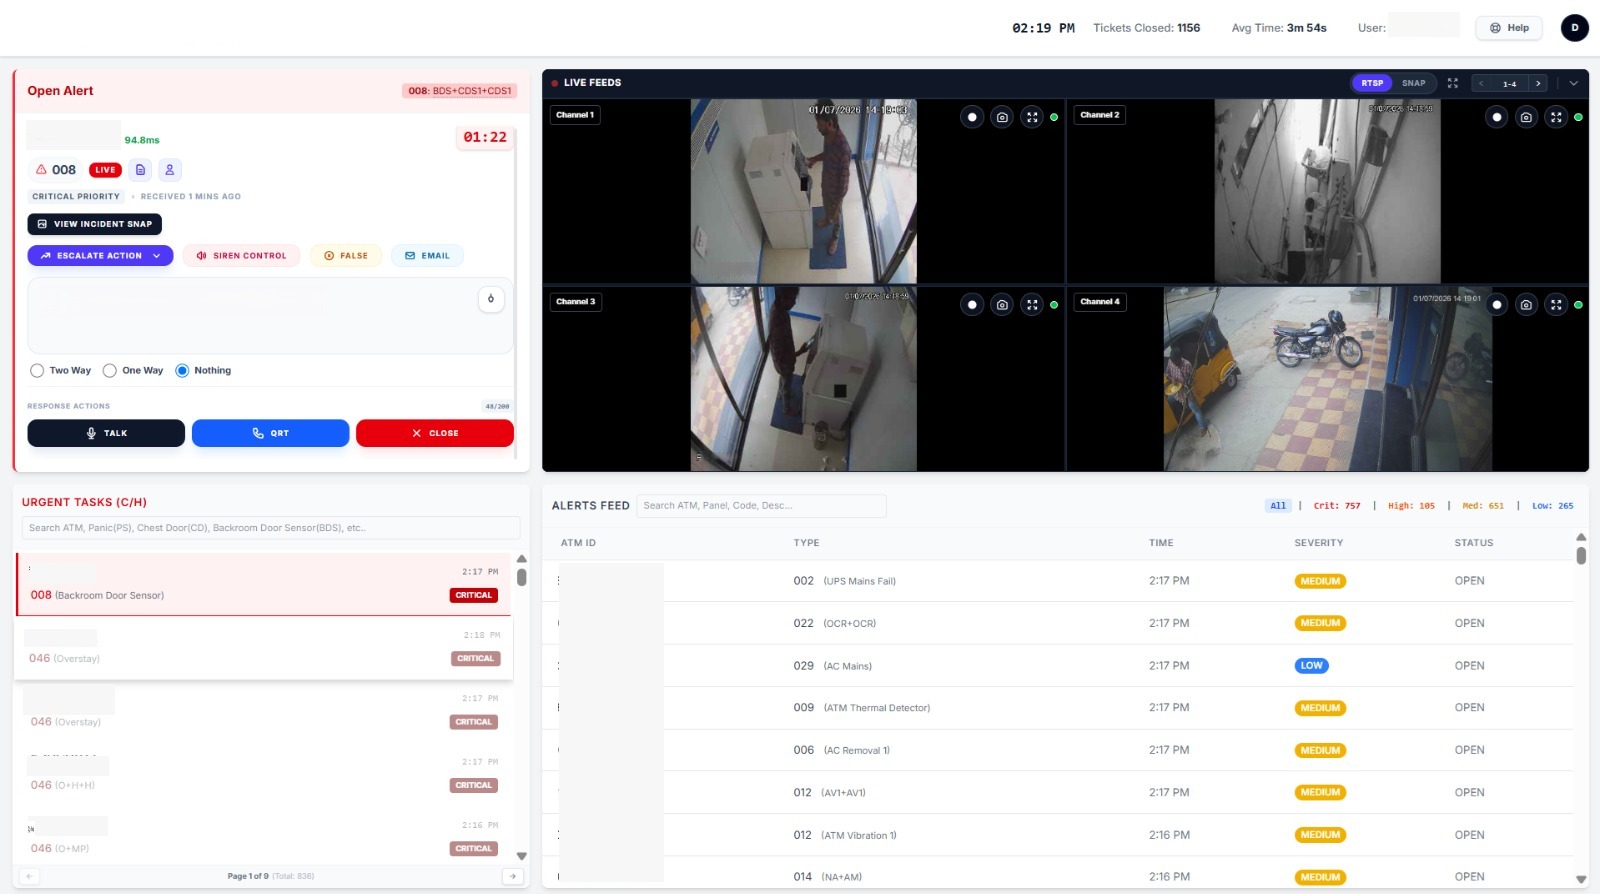Open alert row 002 UPS Mains Fail
Screen dimensions: 1600x894
(1058, 581)
